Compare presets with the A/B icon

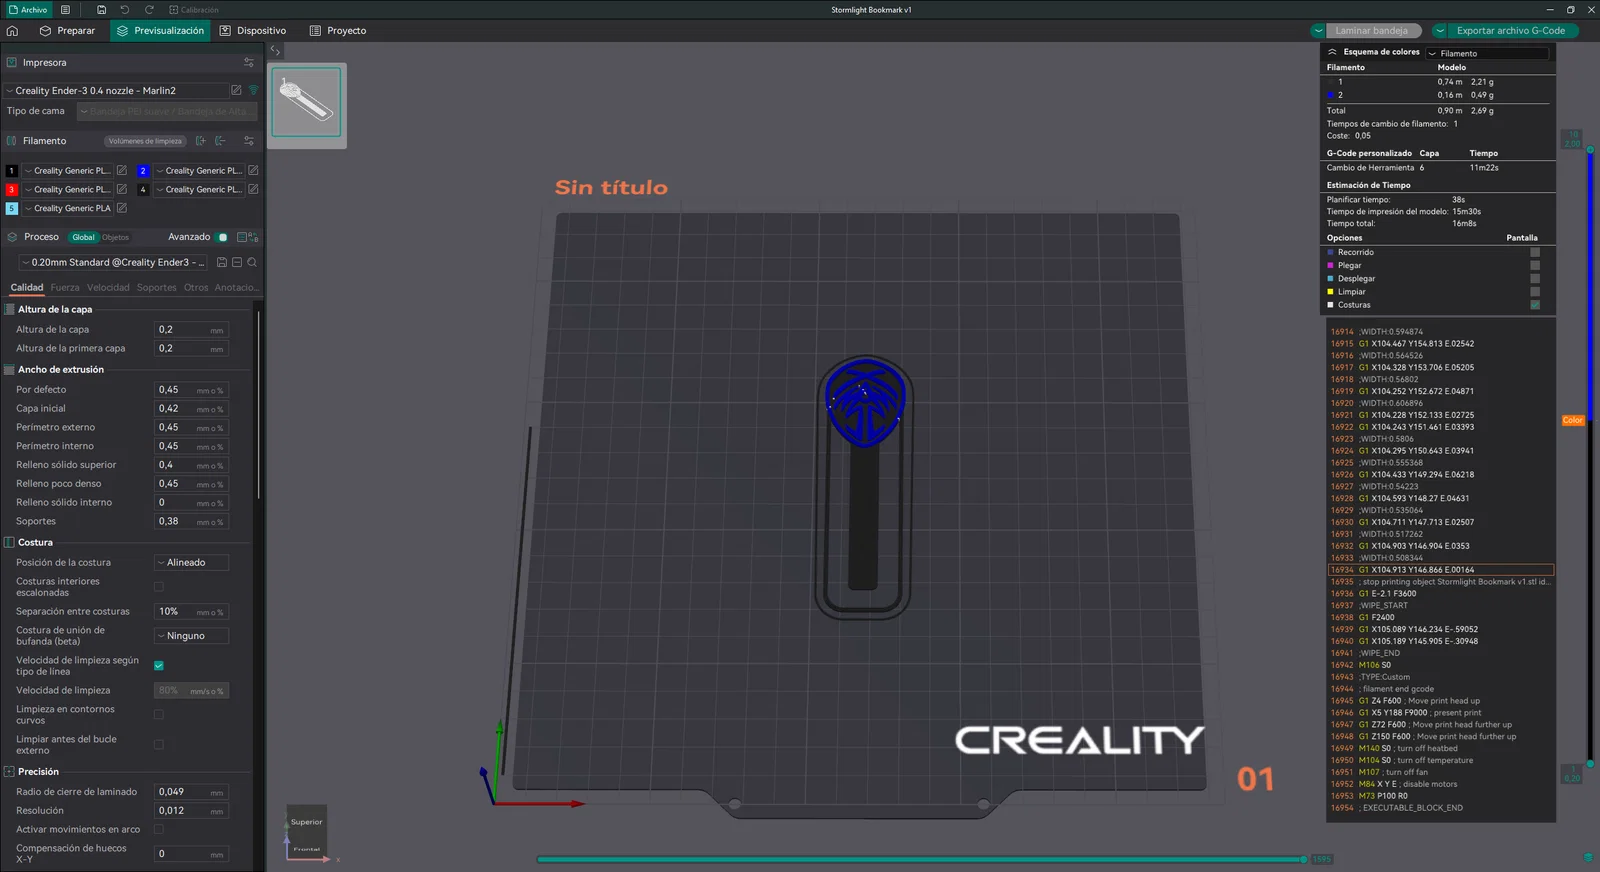[x=254, y=237]
